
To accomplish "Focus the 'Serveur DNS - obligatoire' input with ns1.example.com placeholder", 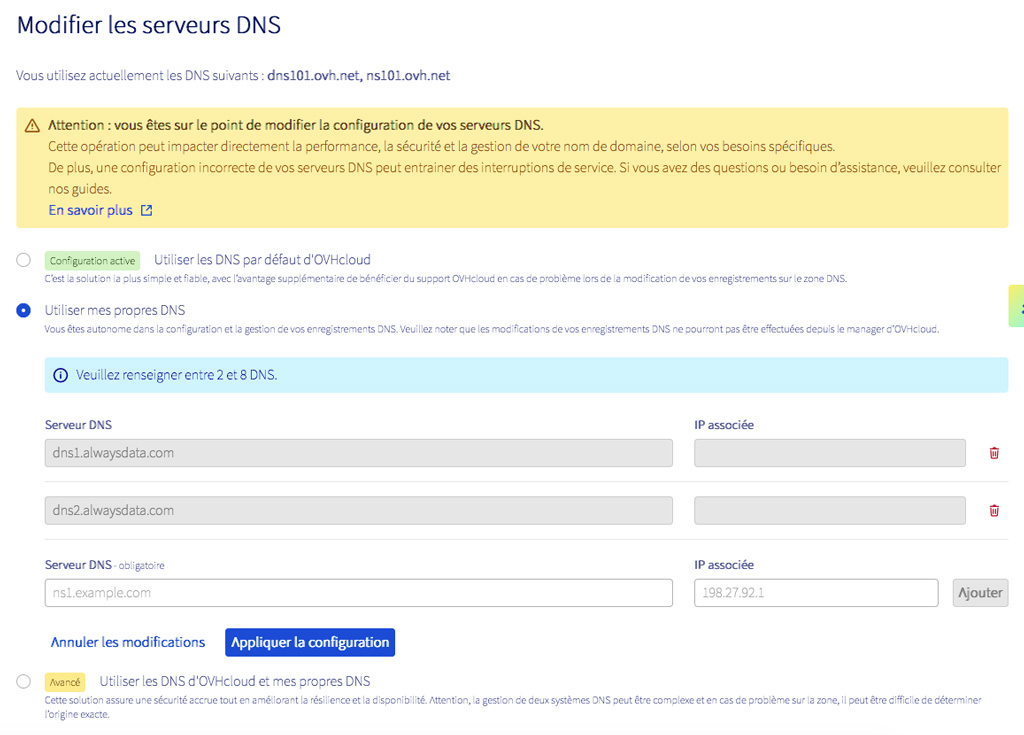I will point(359,593).
